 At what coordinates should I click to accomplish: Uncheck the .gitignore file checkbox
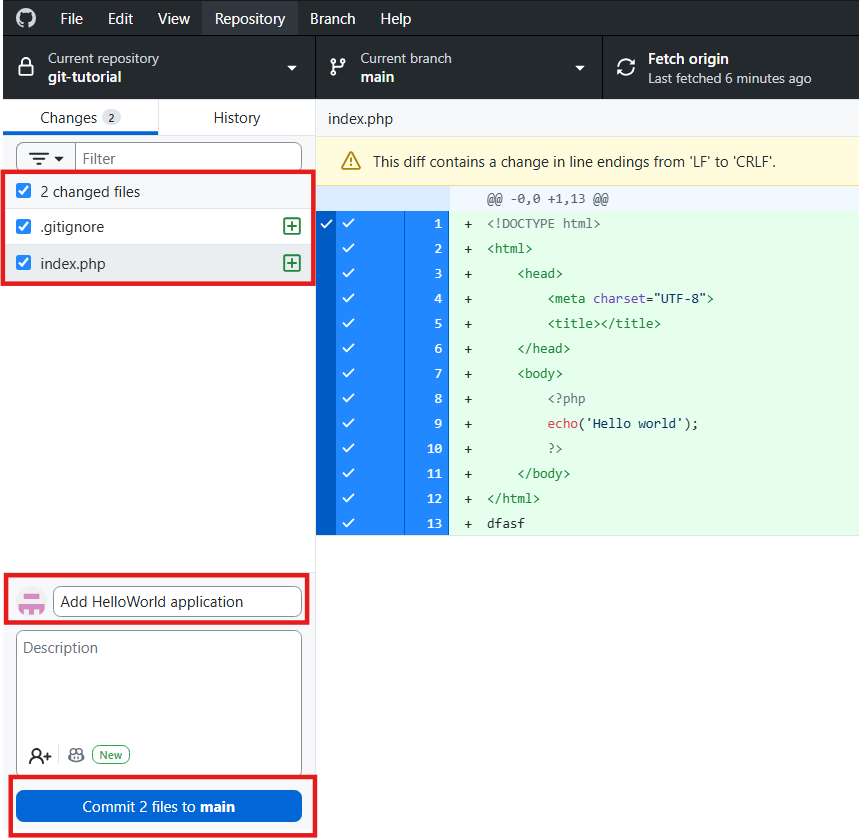coord(24,227)
